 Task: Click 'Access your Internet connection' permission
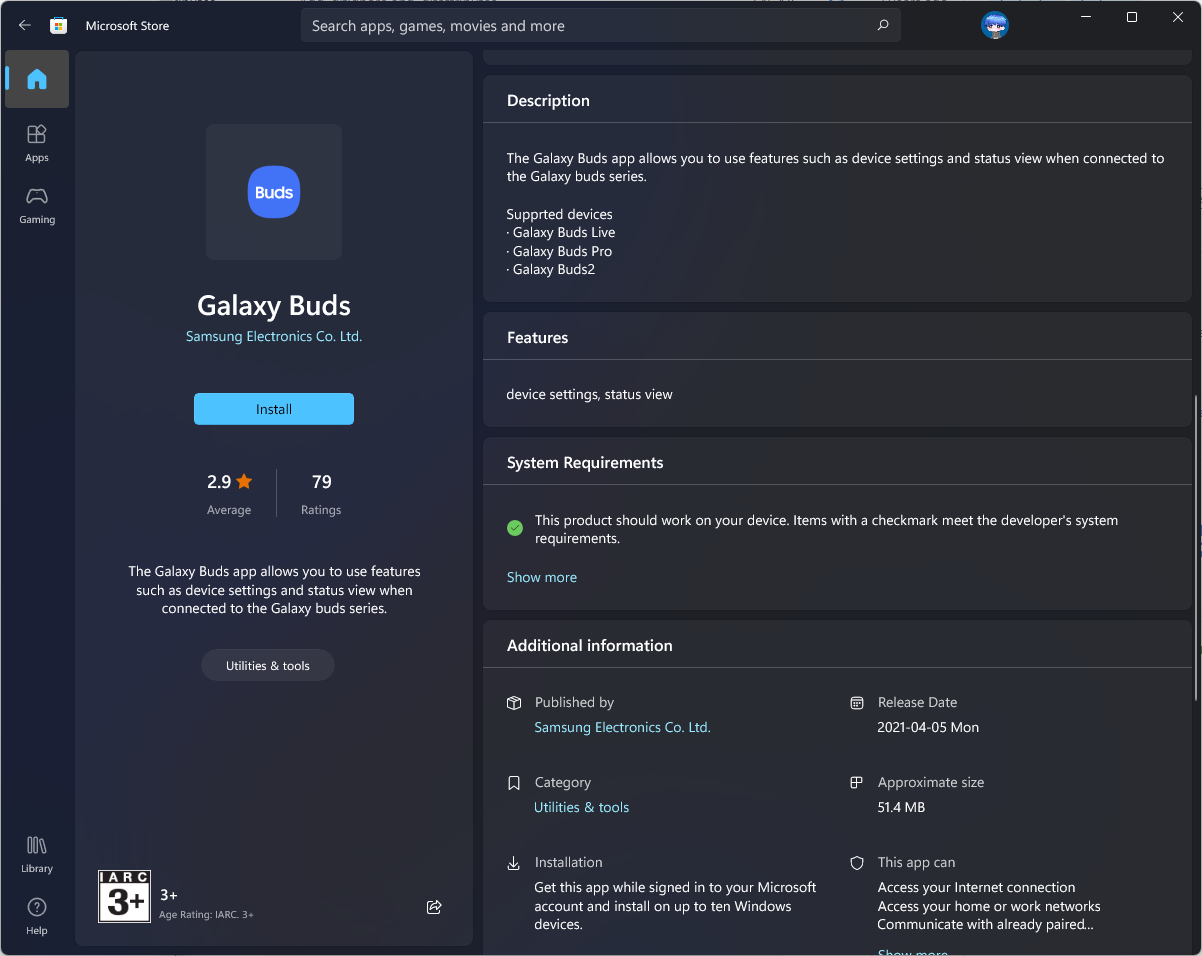point(977,888)
